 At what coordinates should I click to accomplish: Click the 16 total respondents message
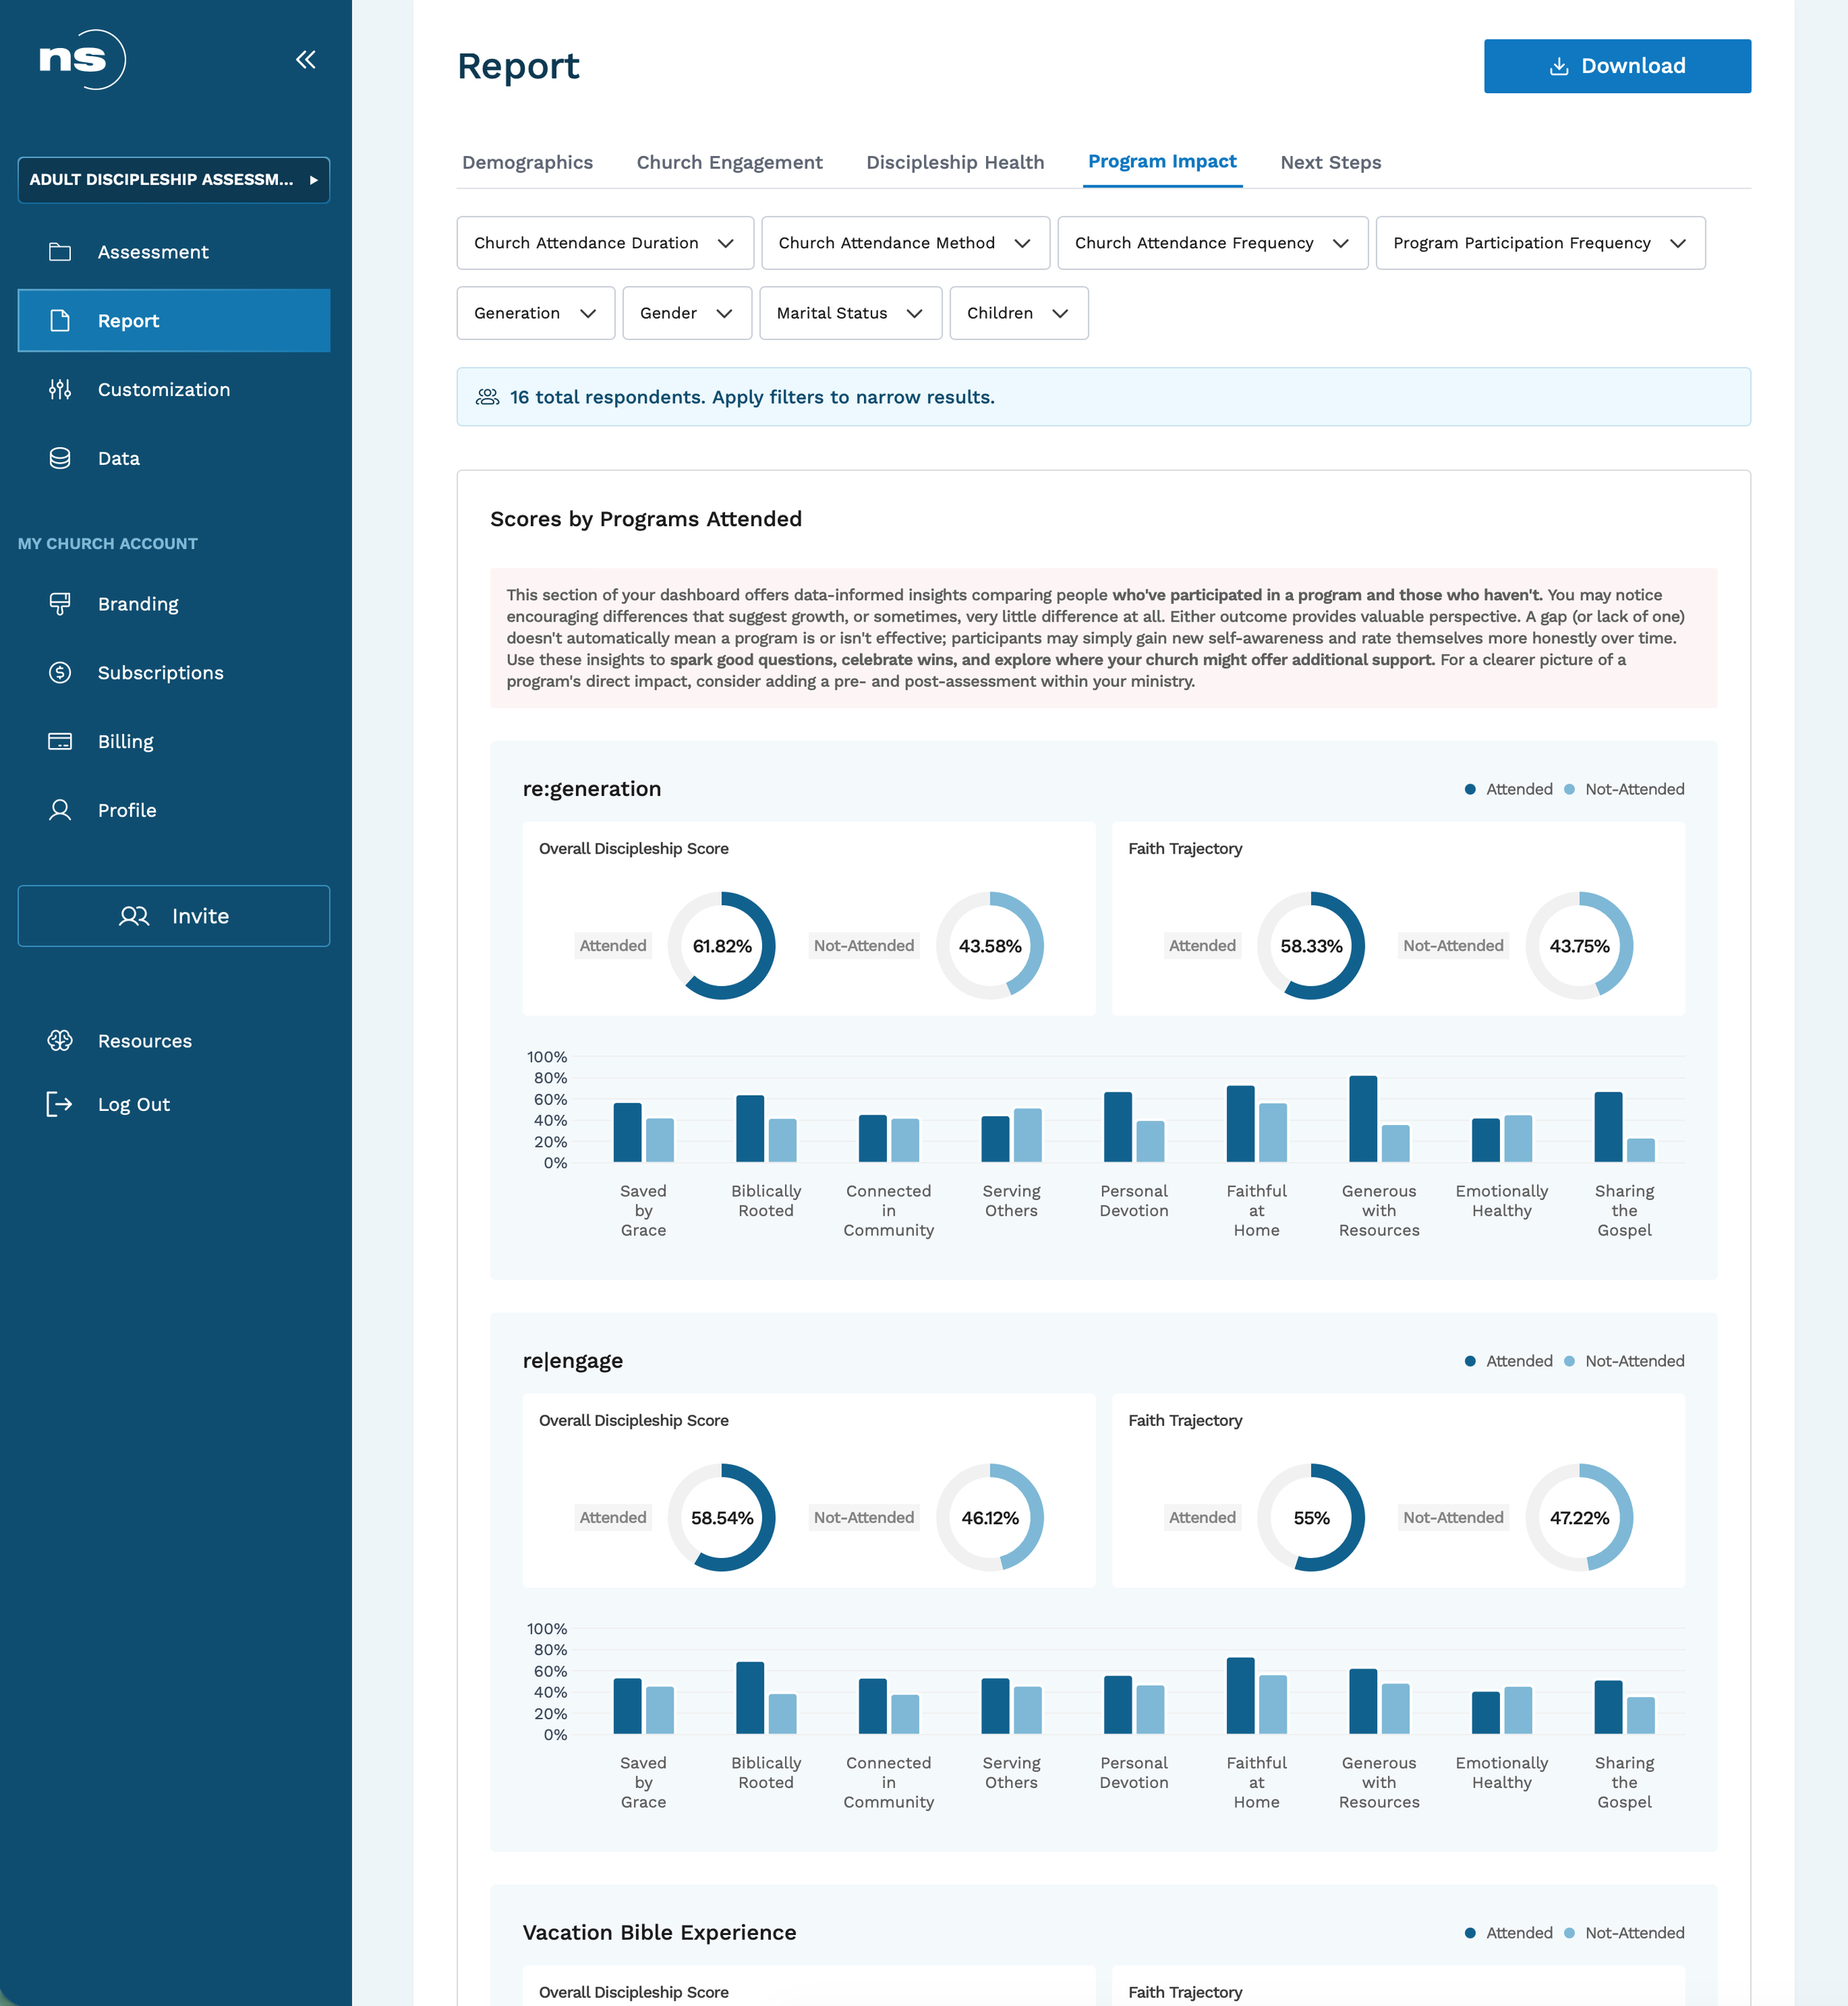[752, 397]
